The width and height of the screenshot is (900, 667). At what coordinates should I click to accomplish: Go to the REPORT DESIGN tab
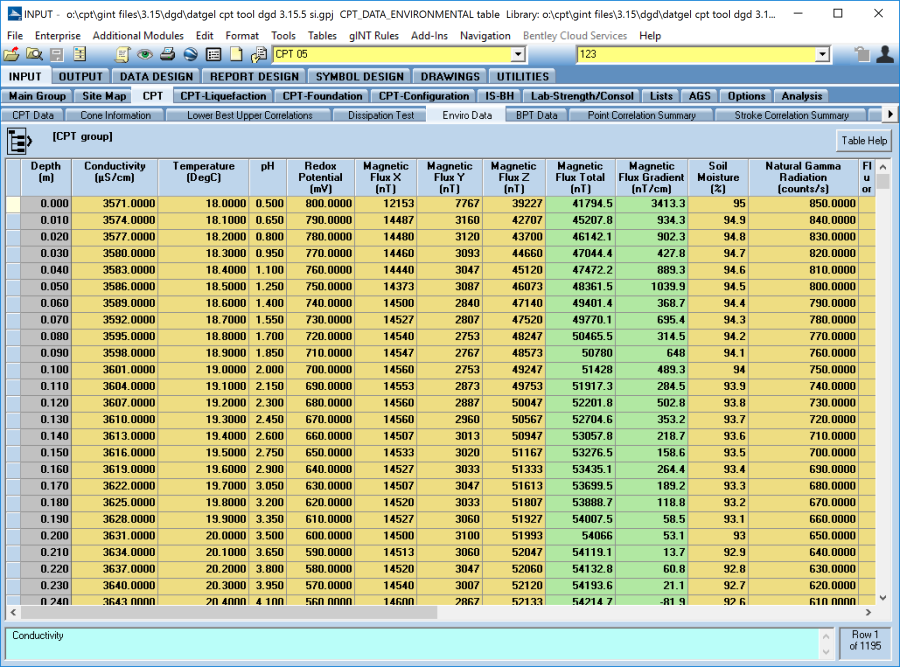tap(253, 76)
